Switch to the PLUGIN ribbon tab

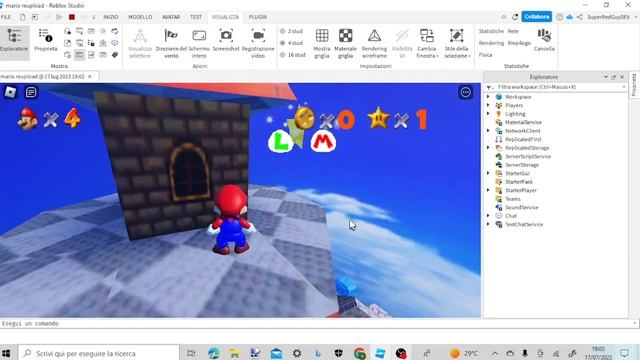[x=258, y=17]
